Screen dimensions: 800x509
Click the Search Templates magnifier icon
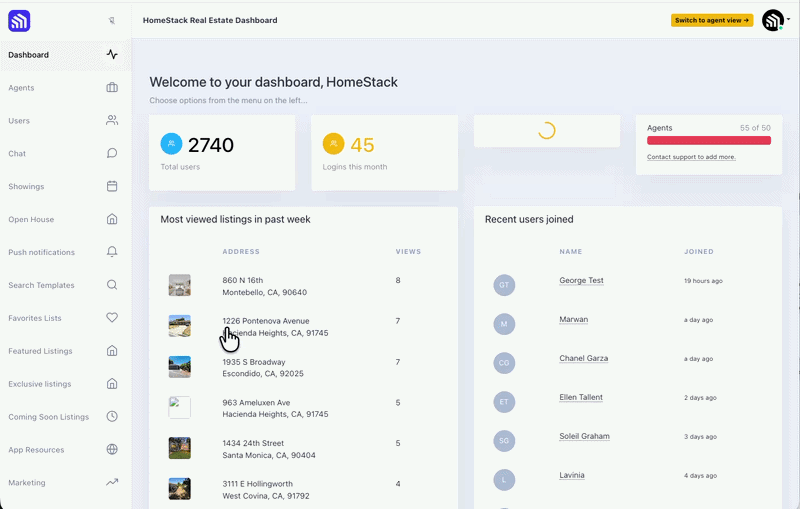click(x=112, y=285)
